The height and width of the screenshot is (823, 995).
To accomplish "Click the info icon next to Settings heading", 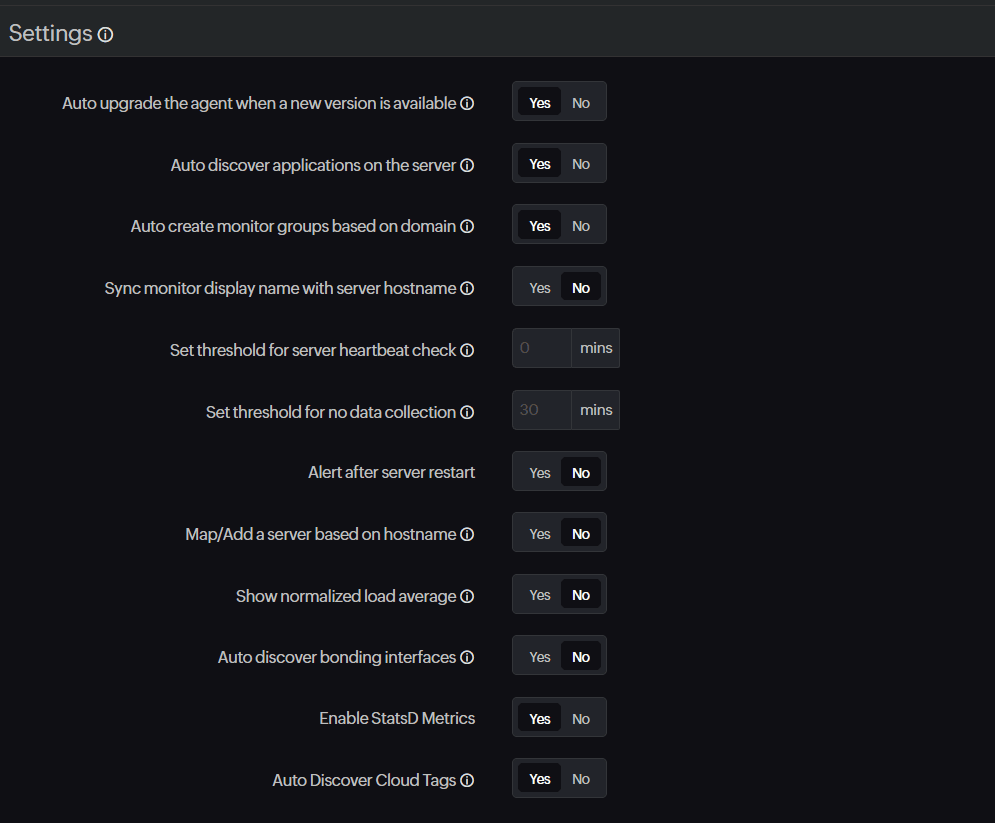I will click(106, 34).
